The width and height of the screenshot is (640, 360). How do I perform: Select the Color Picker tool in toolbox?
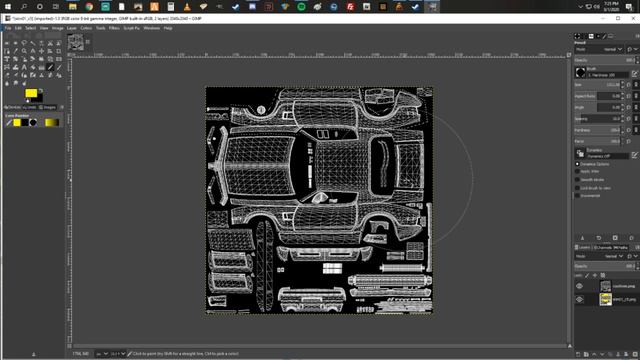pos(16,51)
